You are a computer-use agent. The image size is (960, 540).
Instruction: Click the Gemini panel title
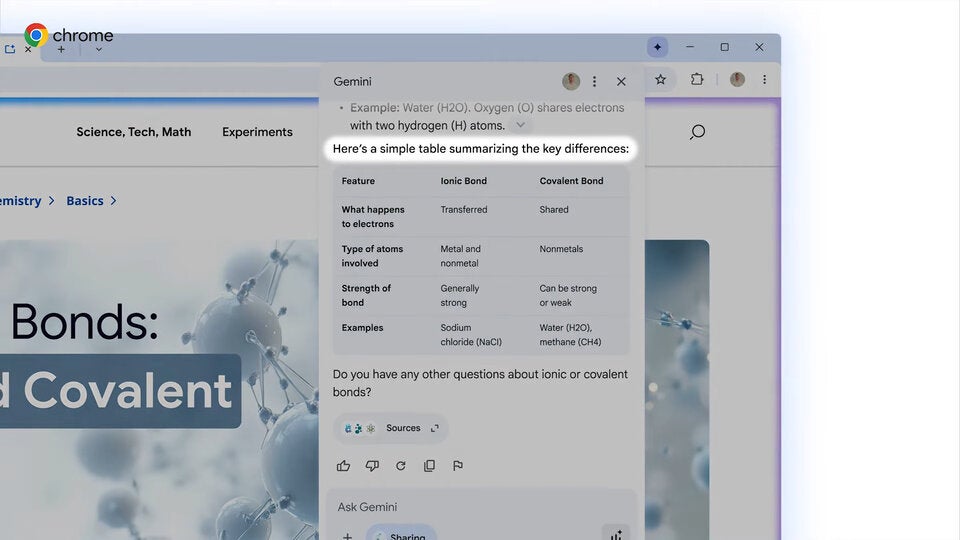point(352,81)
